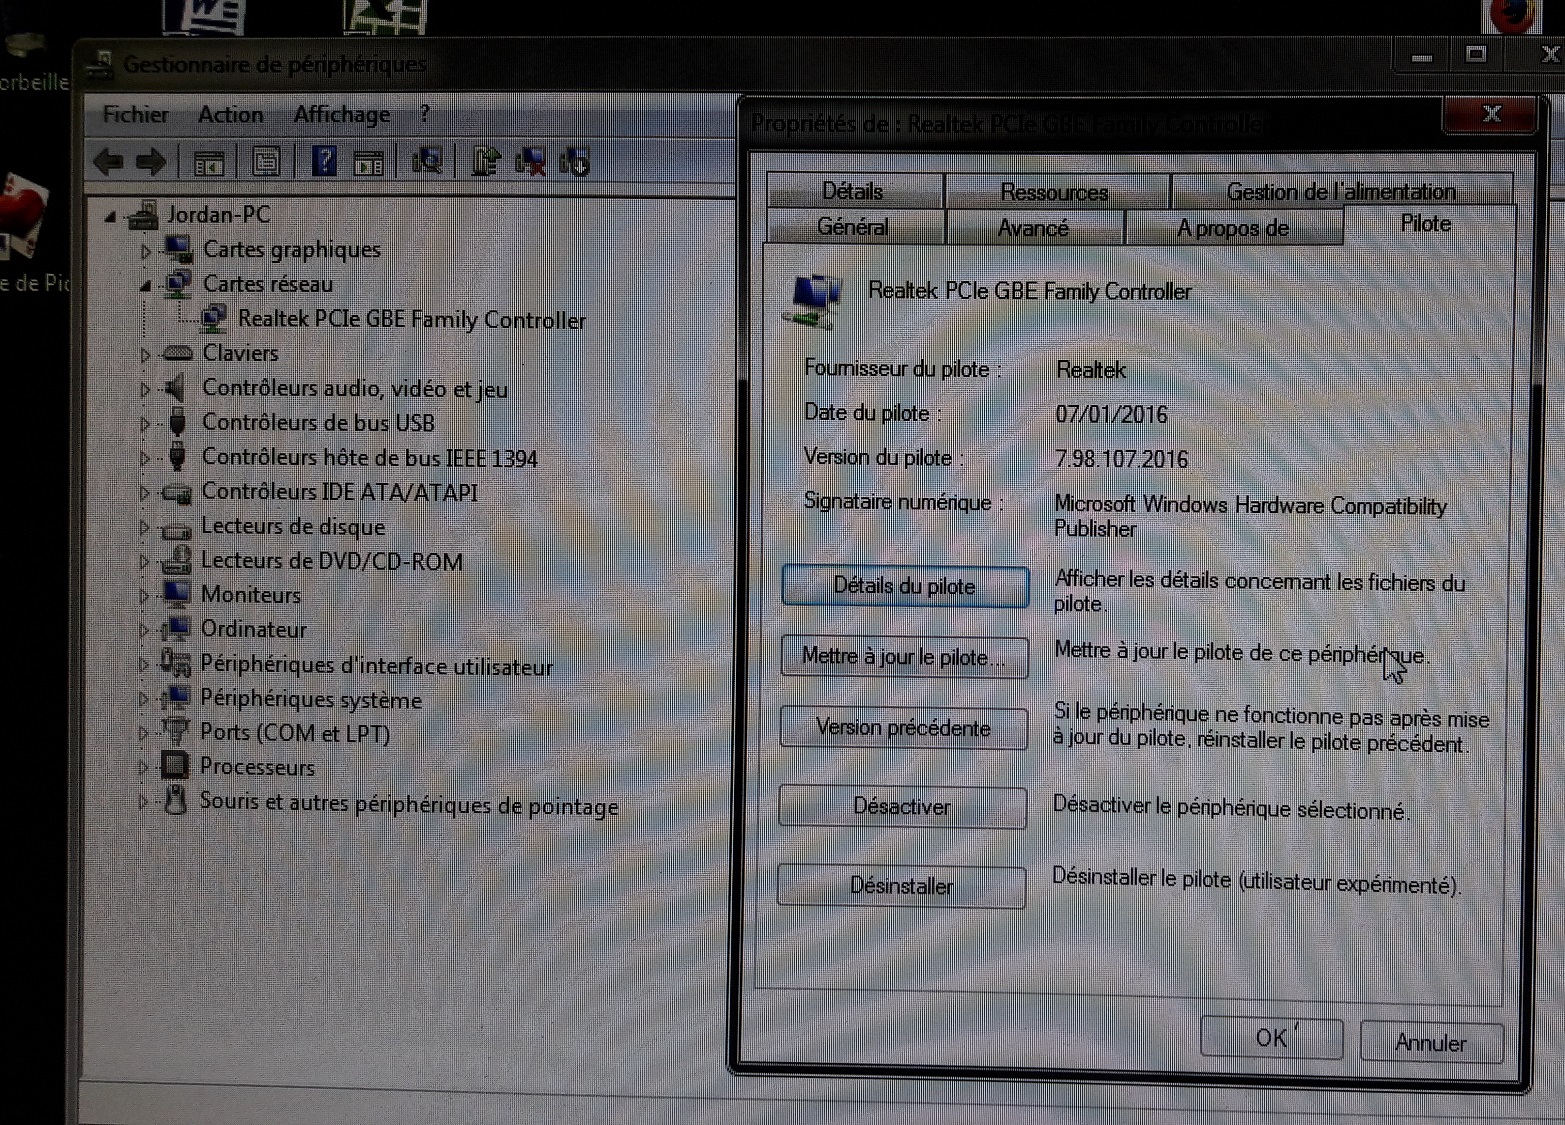Click the Mettre à jour le pilote button
This screenshot has height=1125, width=1565.
click(x=903, y=657)
